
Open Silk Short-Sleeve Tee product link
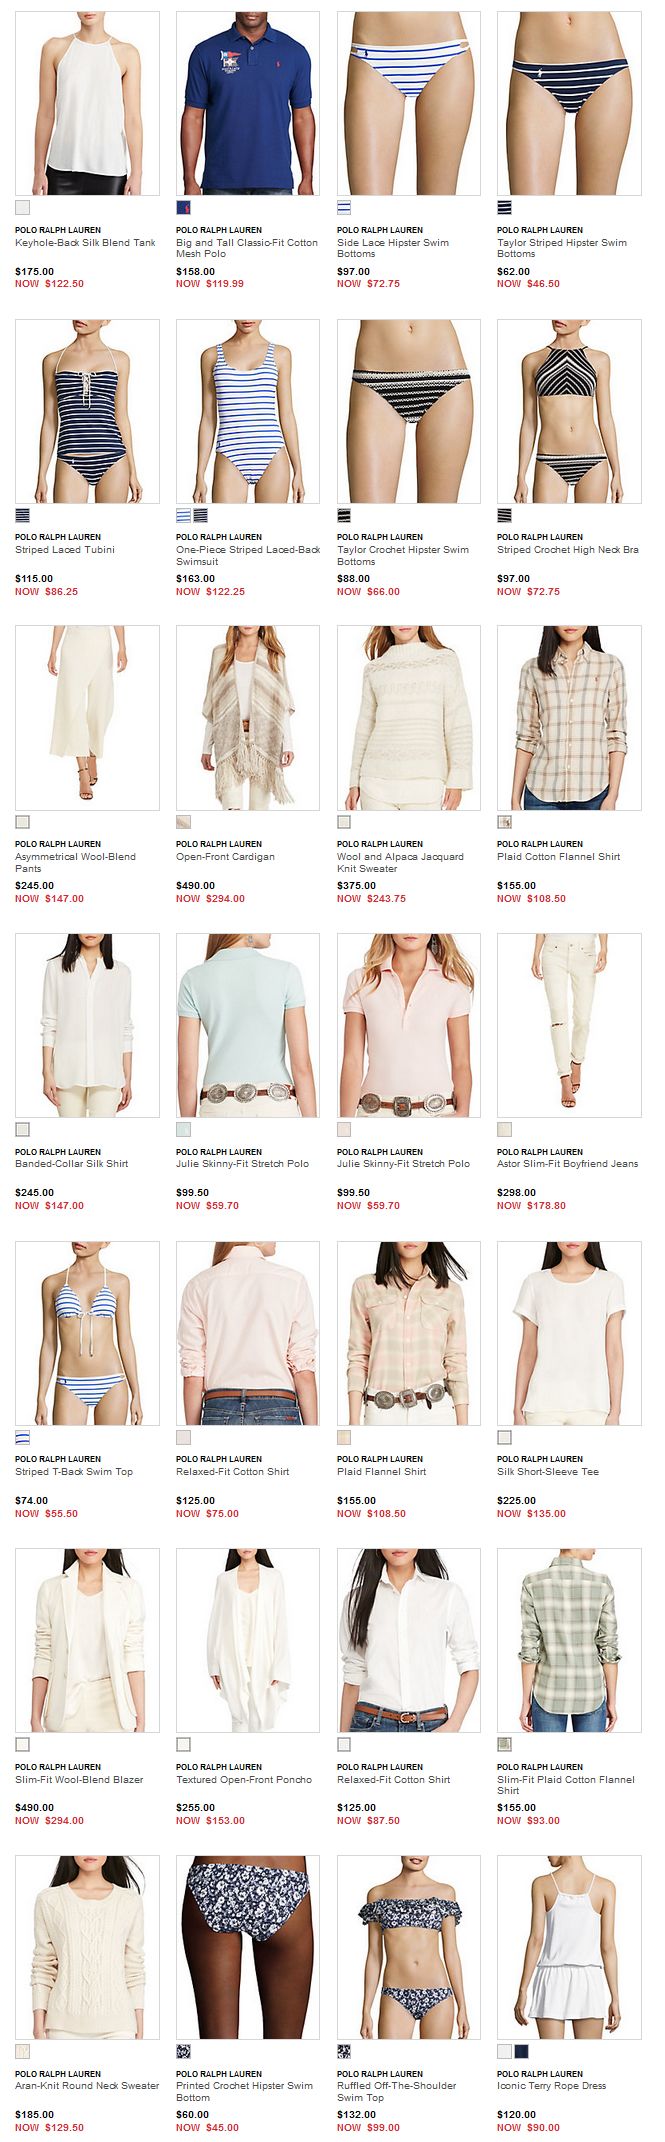pyautogui.click(x=548, y=1472)
